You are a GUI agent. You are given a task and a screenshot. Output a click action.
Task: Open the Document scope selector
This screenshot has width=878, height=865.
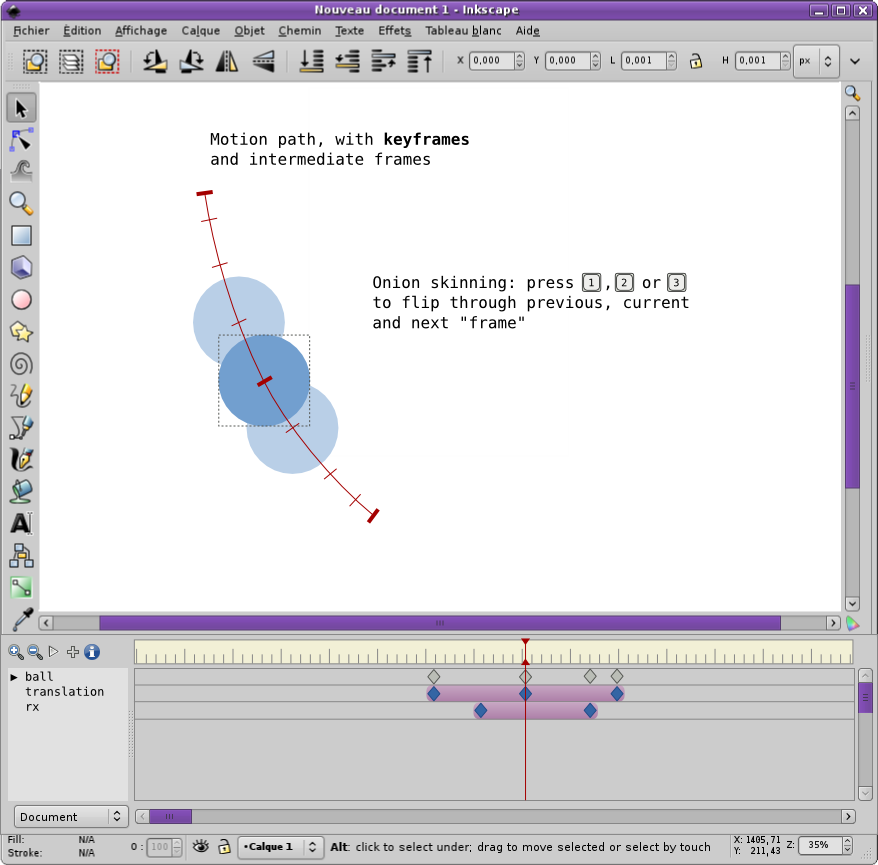pyautogui.click(x=70, y=817)
